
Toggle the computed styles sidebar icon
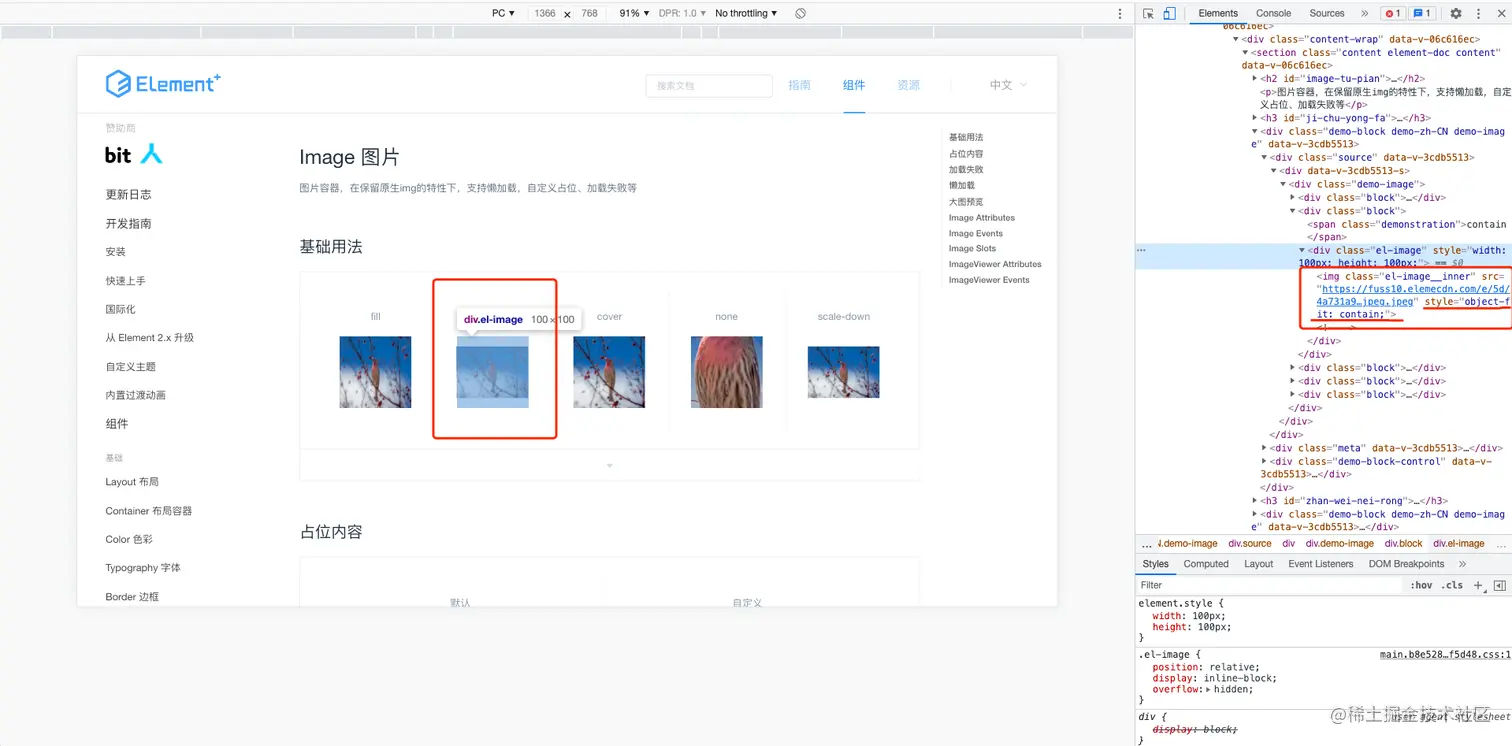[1500, 585]
